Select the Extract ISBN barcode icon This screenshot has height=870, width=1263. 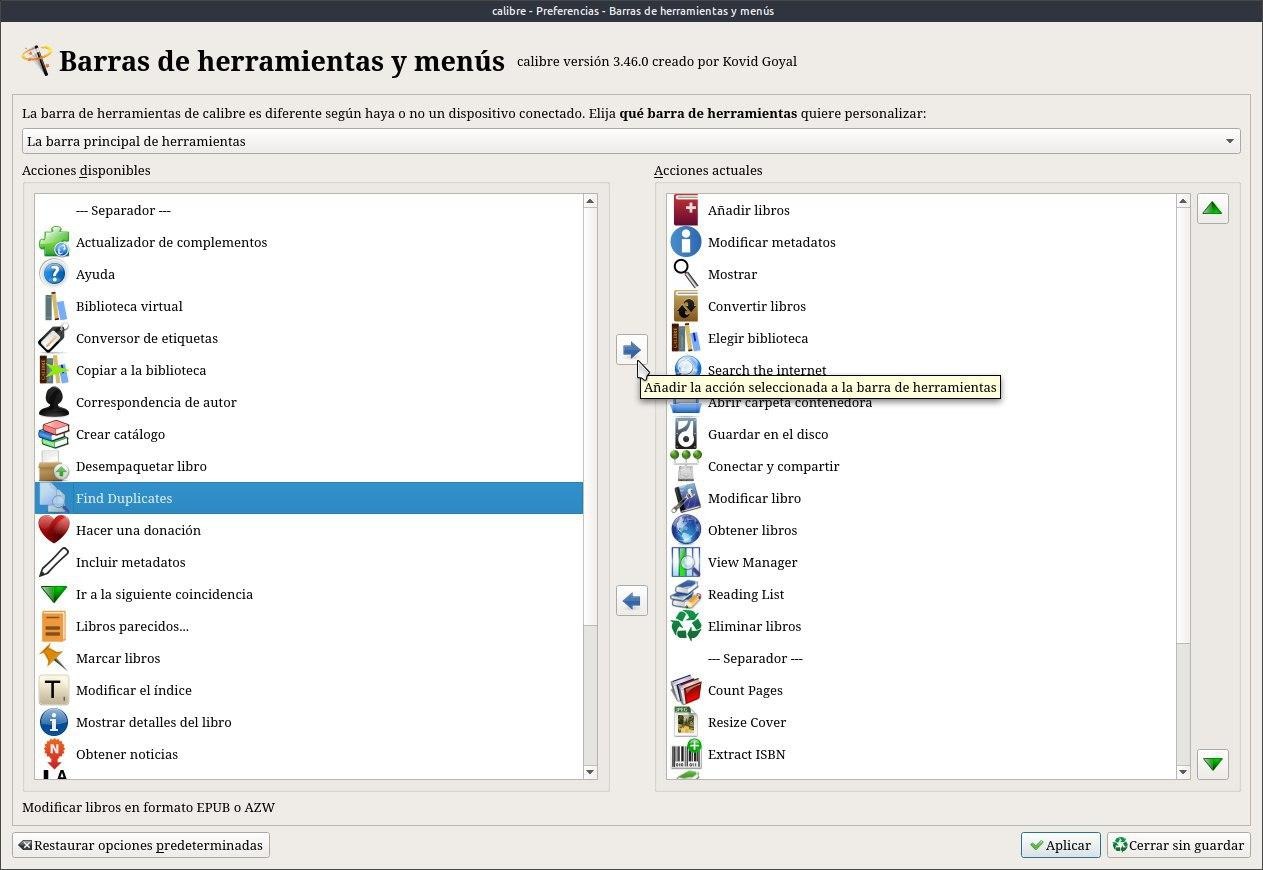point(686,754)
